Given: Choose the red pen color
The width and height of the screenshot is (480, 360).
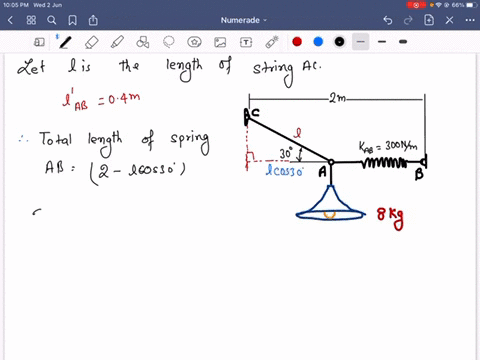Looking at the screenshot, I should [297, 42].
